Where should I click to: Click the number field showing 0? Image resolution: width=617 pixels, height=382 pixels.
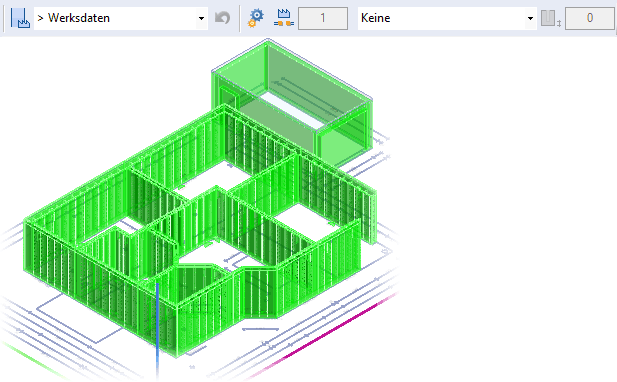[x=589, y=18]
